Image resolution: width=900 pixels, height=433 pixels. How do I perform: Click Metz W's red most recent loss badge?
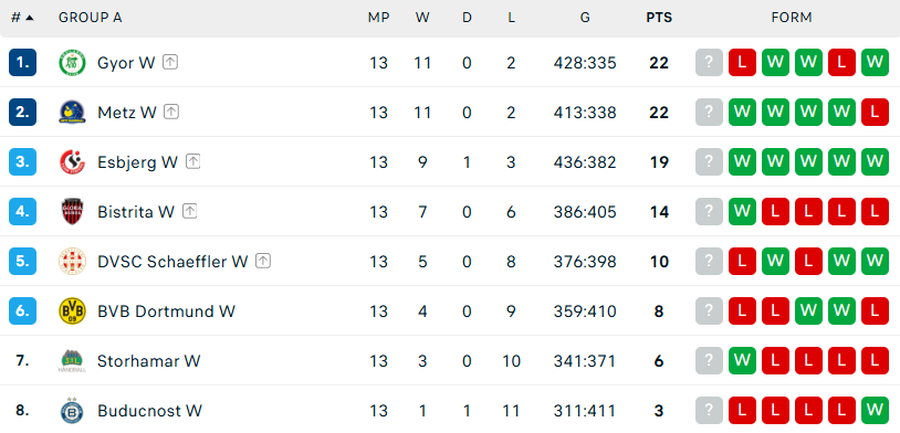pos(874,112)
